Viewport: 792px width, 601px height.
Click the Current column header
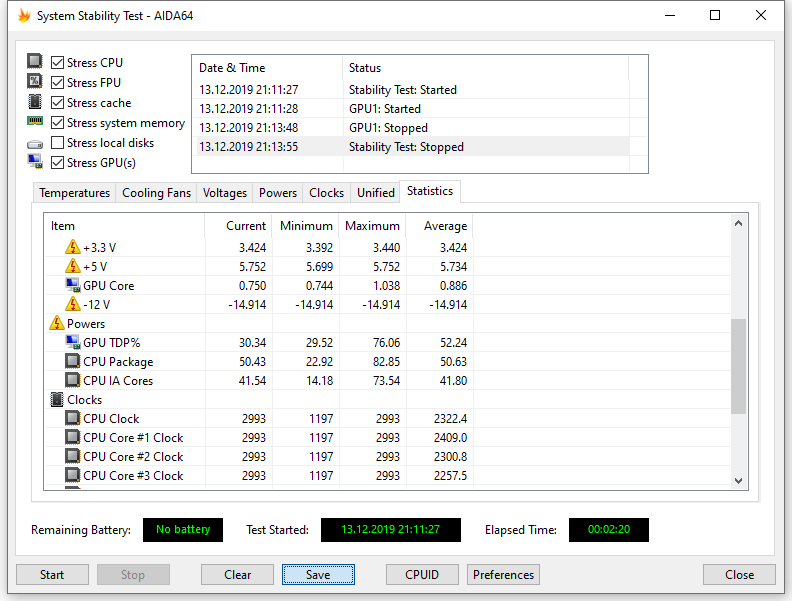point(238,226)
